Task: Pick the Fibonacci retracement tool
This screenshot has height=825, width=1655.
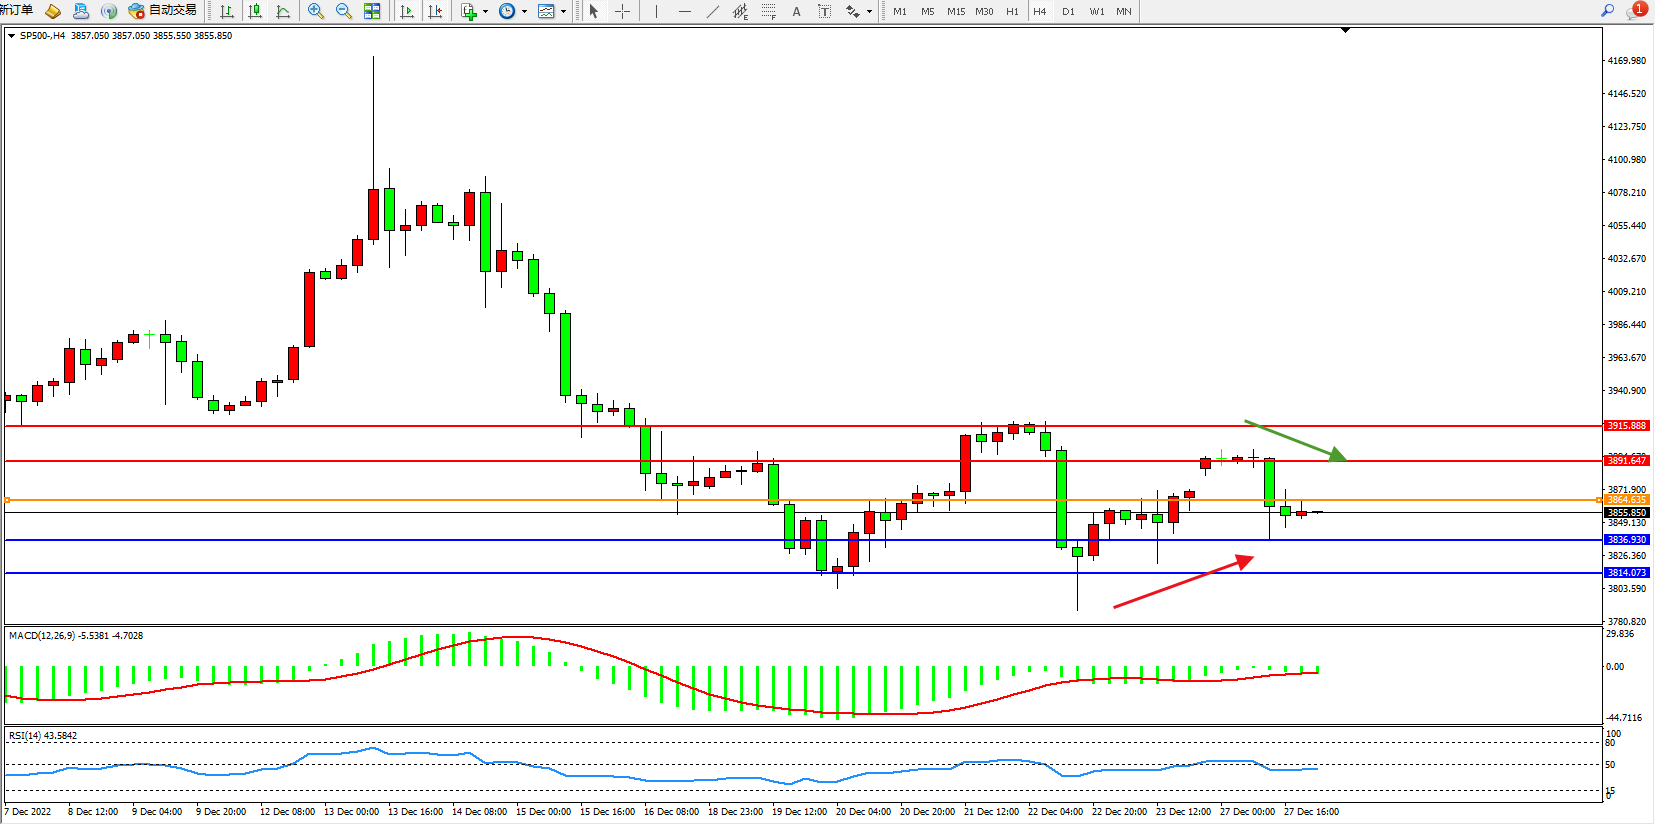Action: click(768, 11)
